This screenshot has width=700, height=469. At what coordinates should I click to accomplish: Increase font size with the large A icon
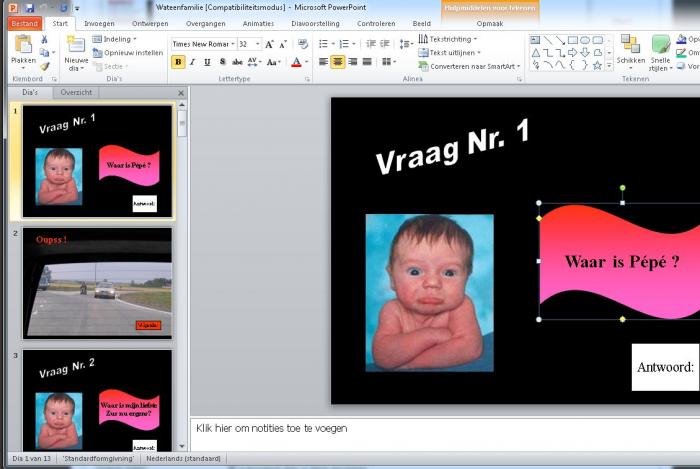coord(269,44)
